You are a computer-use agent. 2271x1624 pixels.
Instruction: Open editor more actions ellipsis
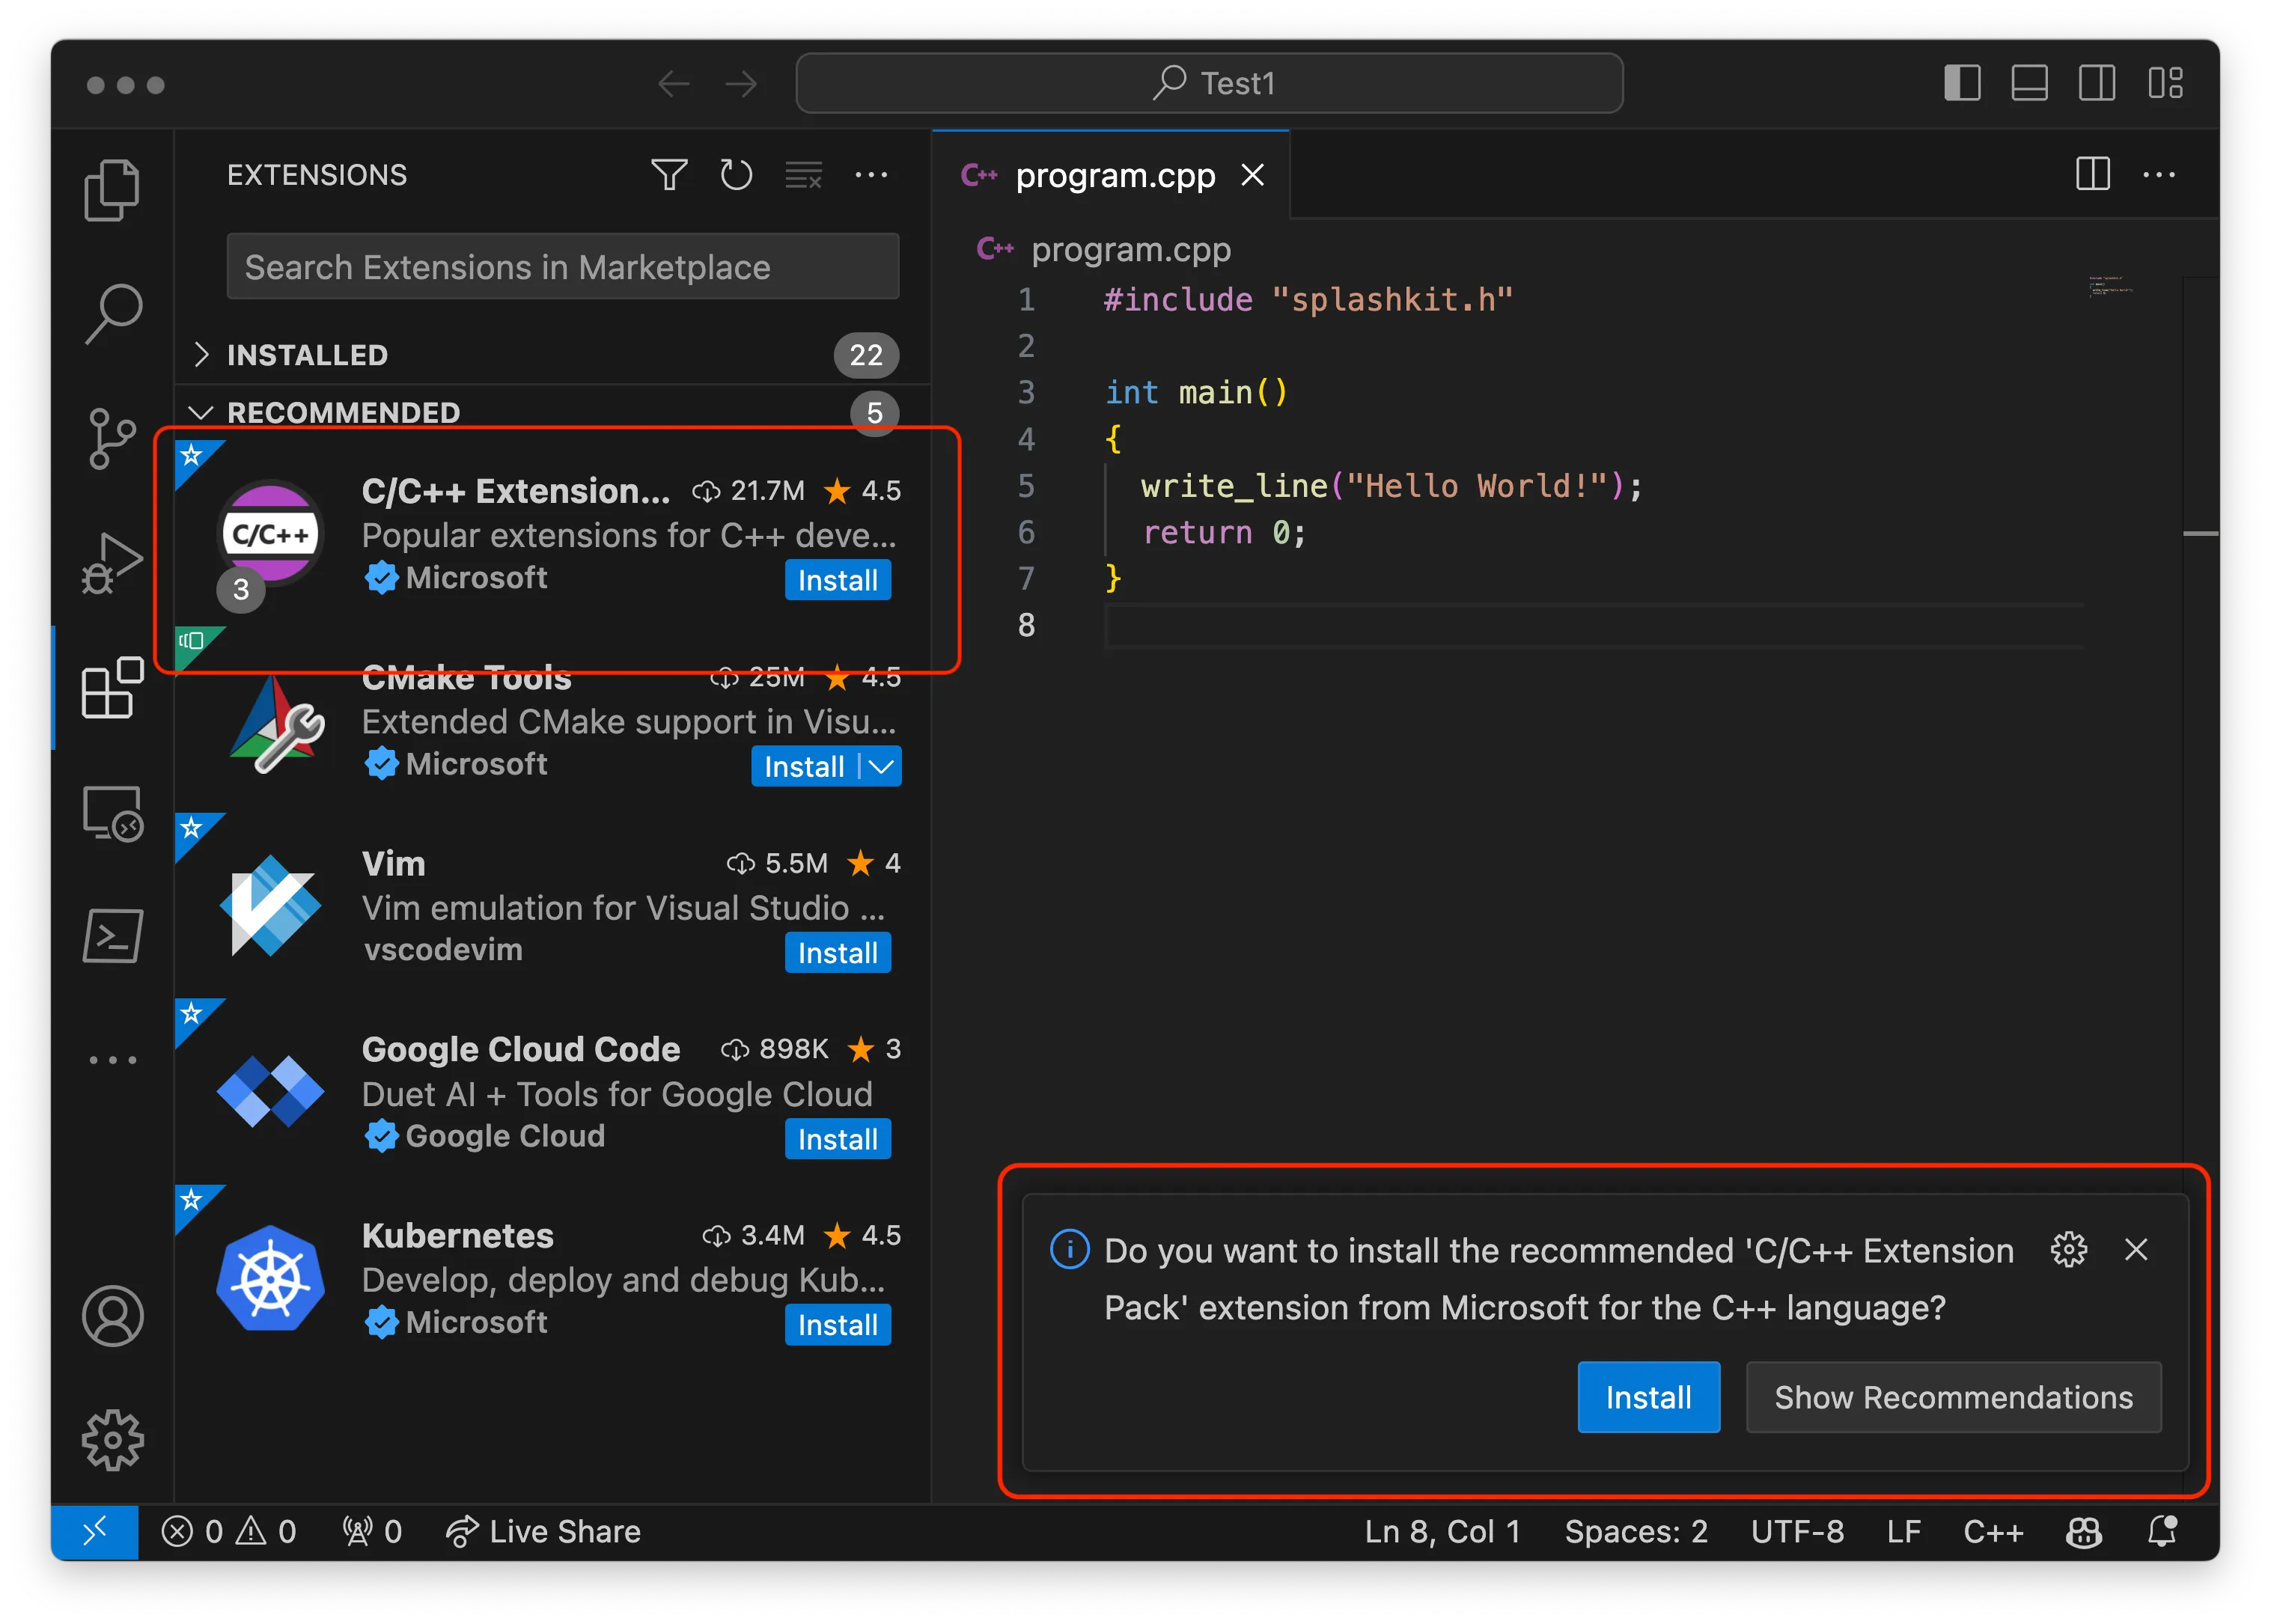tap(2159, 175)
